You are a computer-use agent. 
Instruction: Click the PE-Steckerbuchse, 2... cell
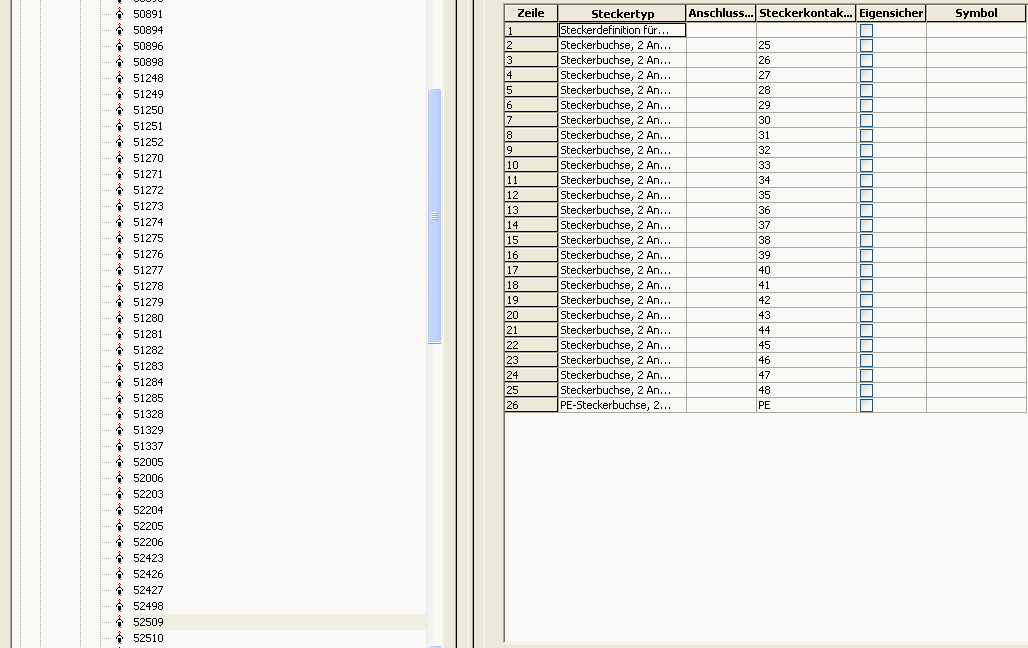click(622, 405)
